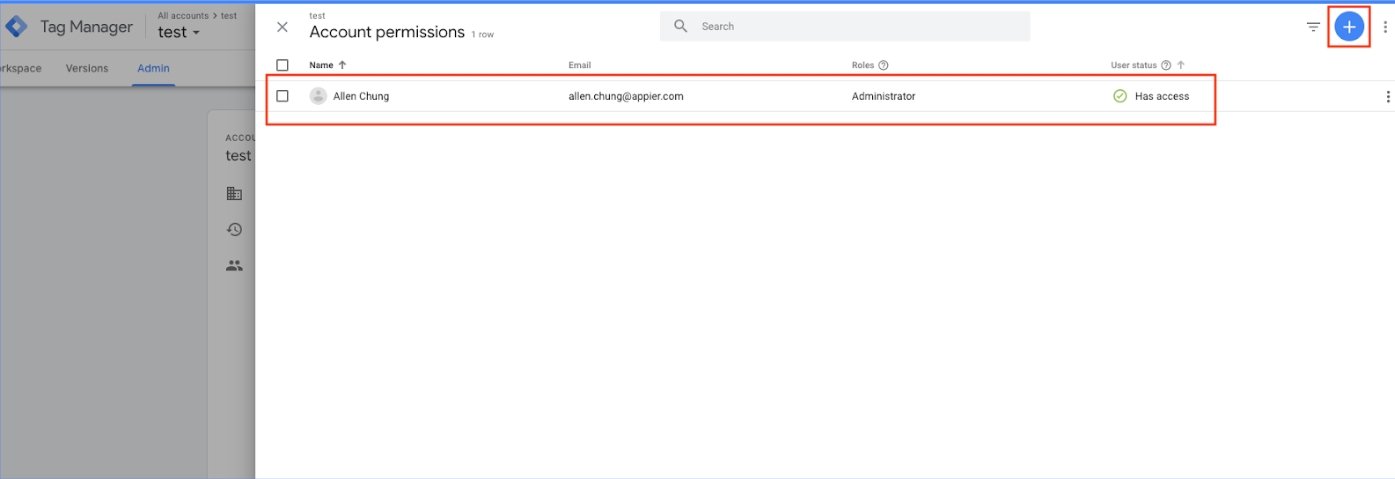Tick the select-all checkbox in table header
Screen dimensions: 1395x479
coord(282,65)
